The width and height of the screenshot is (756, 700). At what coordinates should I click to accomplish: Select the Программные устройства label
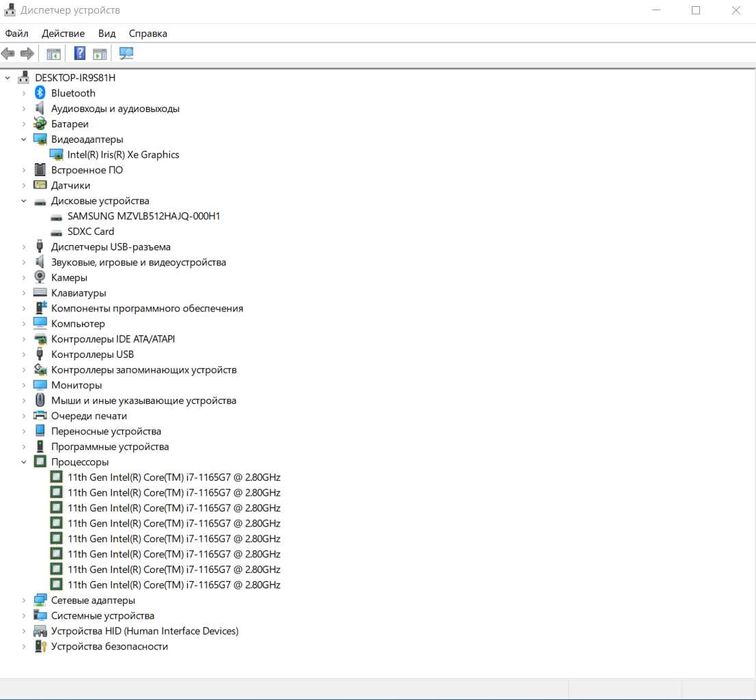[x=110, y=446]
